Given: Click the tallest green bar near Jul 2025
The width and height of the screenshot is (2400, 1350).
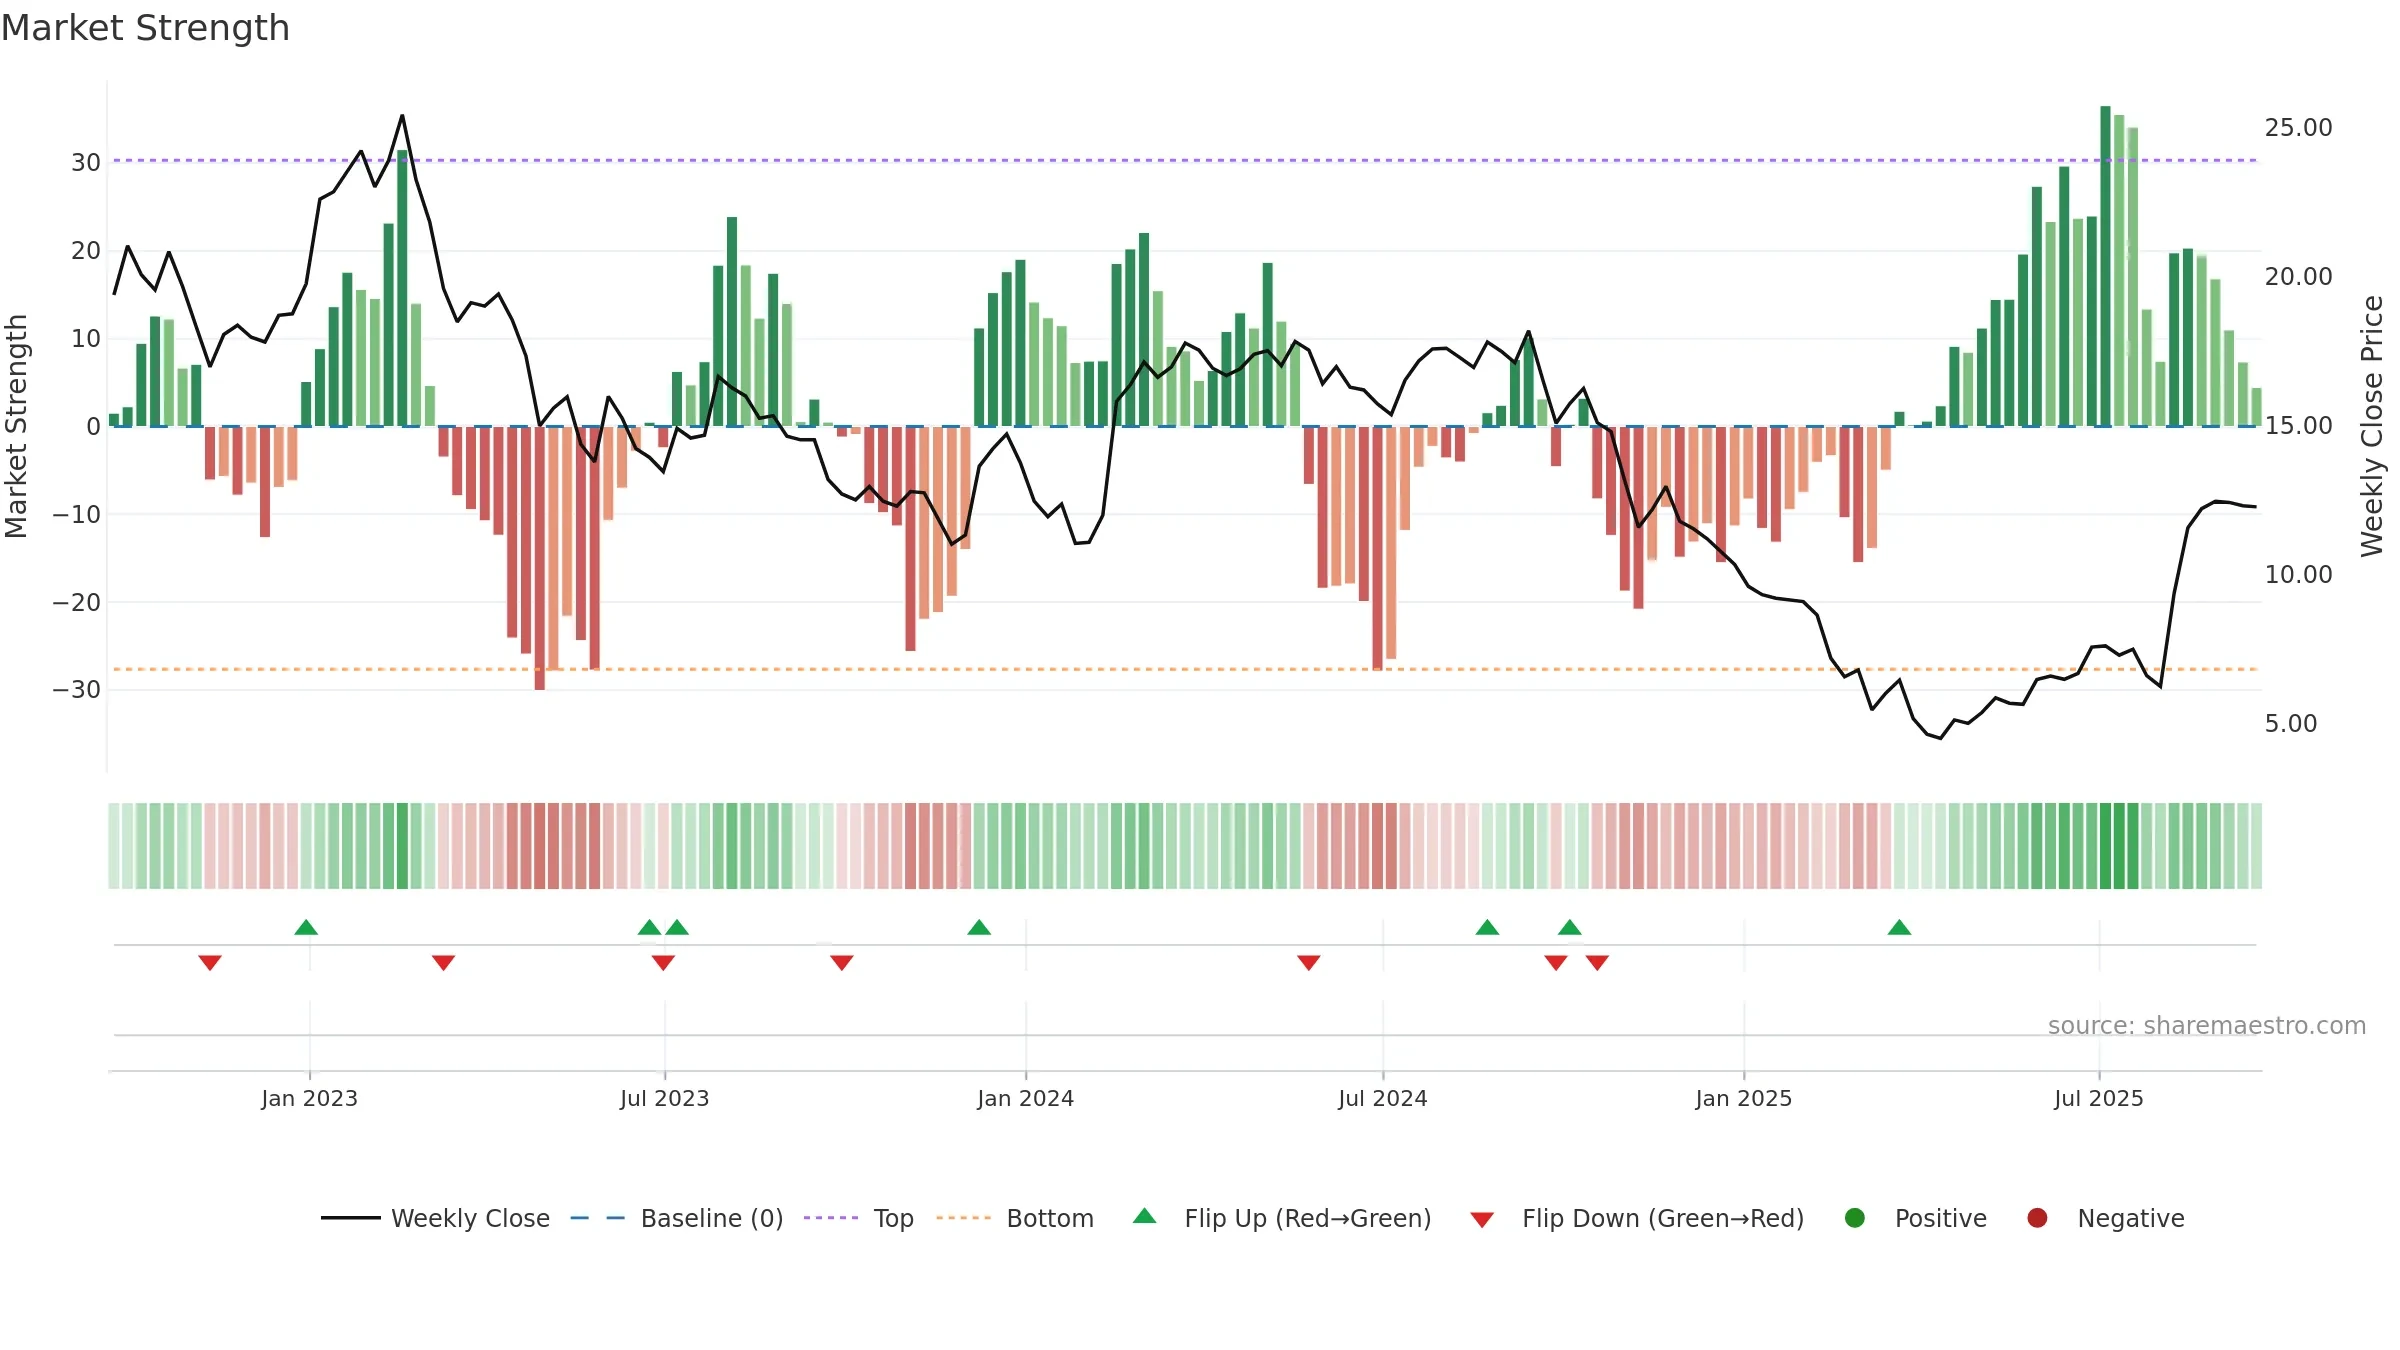Looking at the screenshot, I should [x=2105, y=266].
